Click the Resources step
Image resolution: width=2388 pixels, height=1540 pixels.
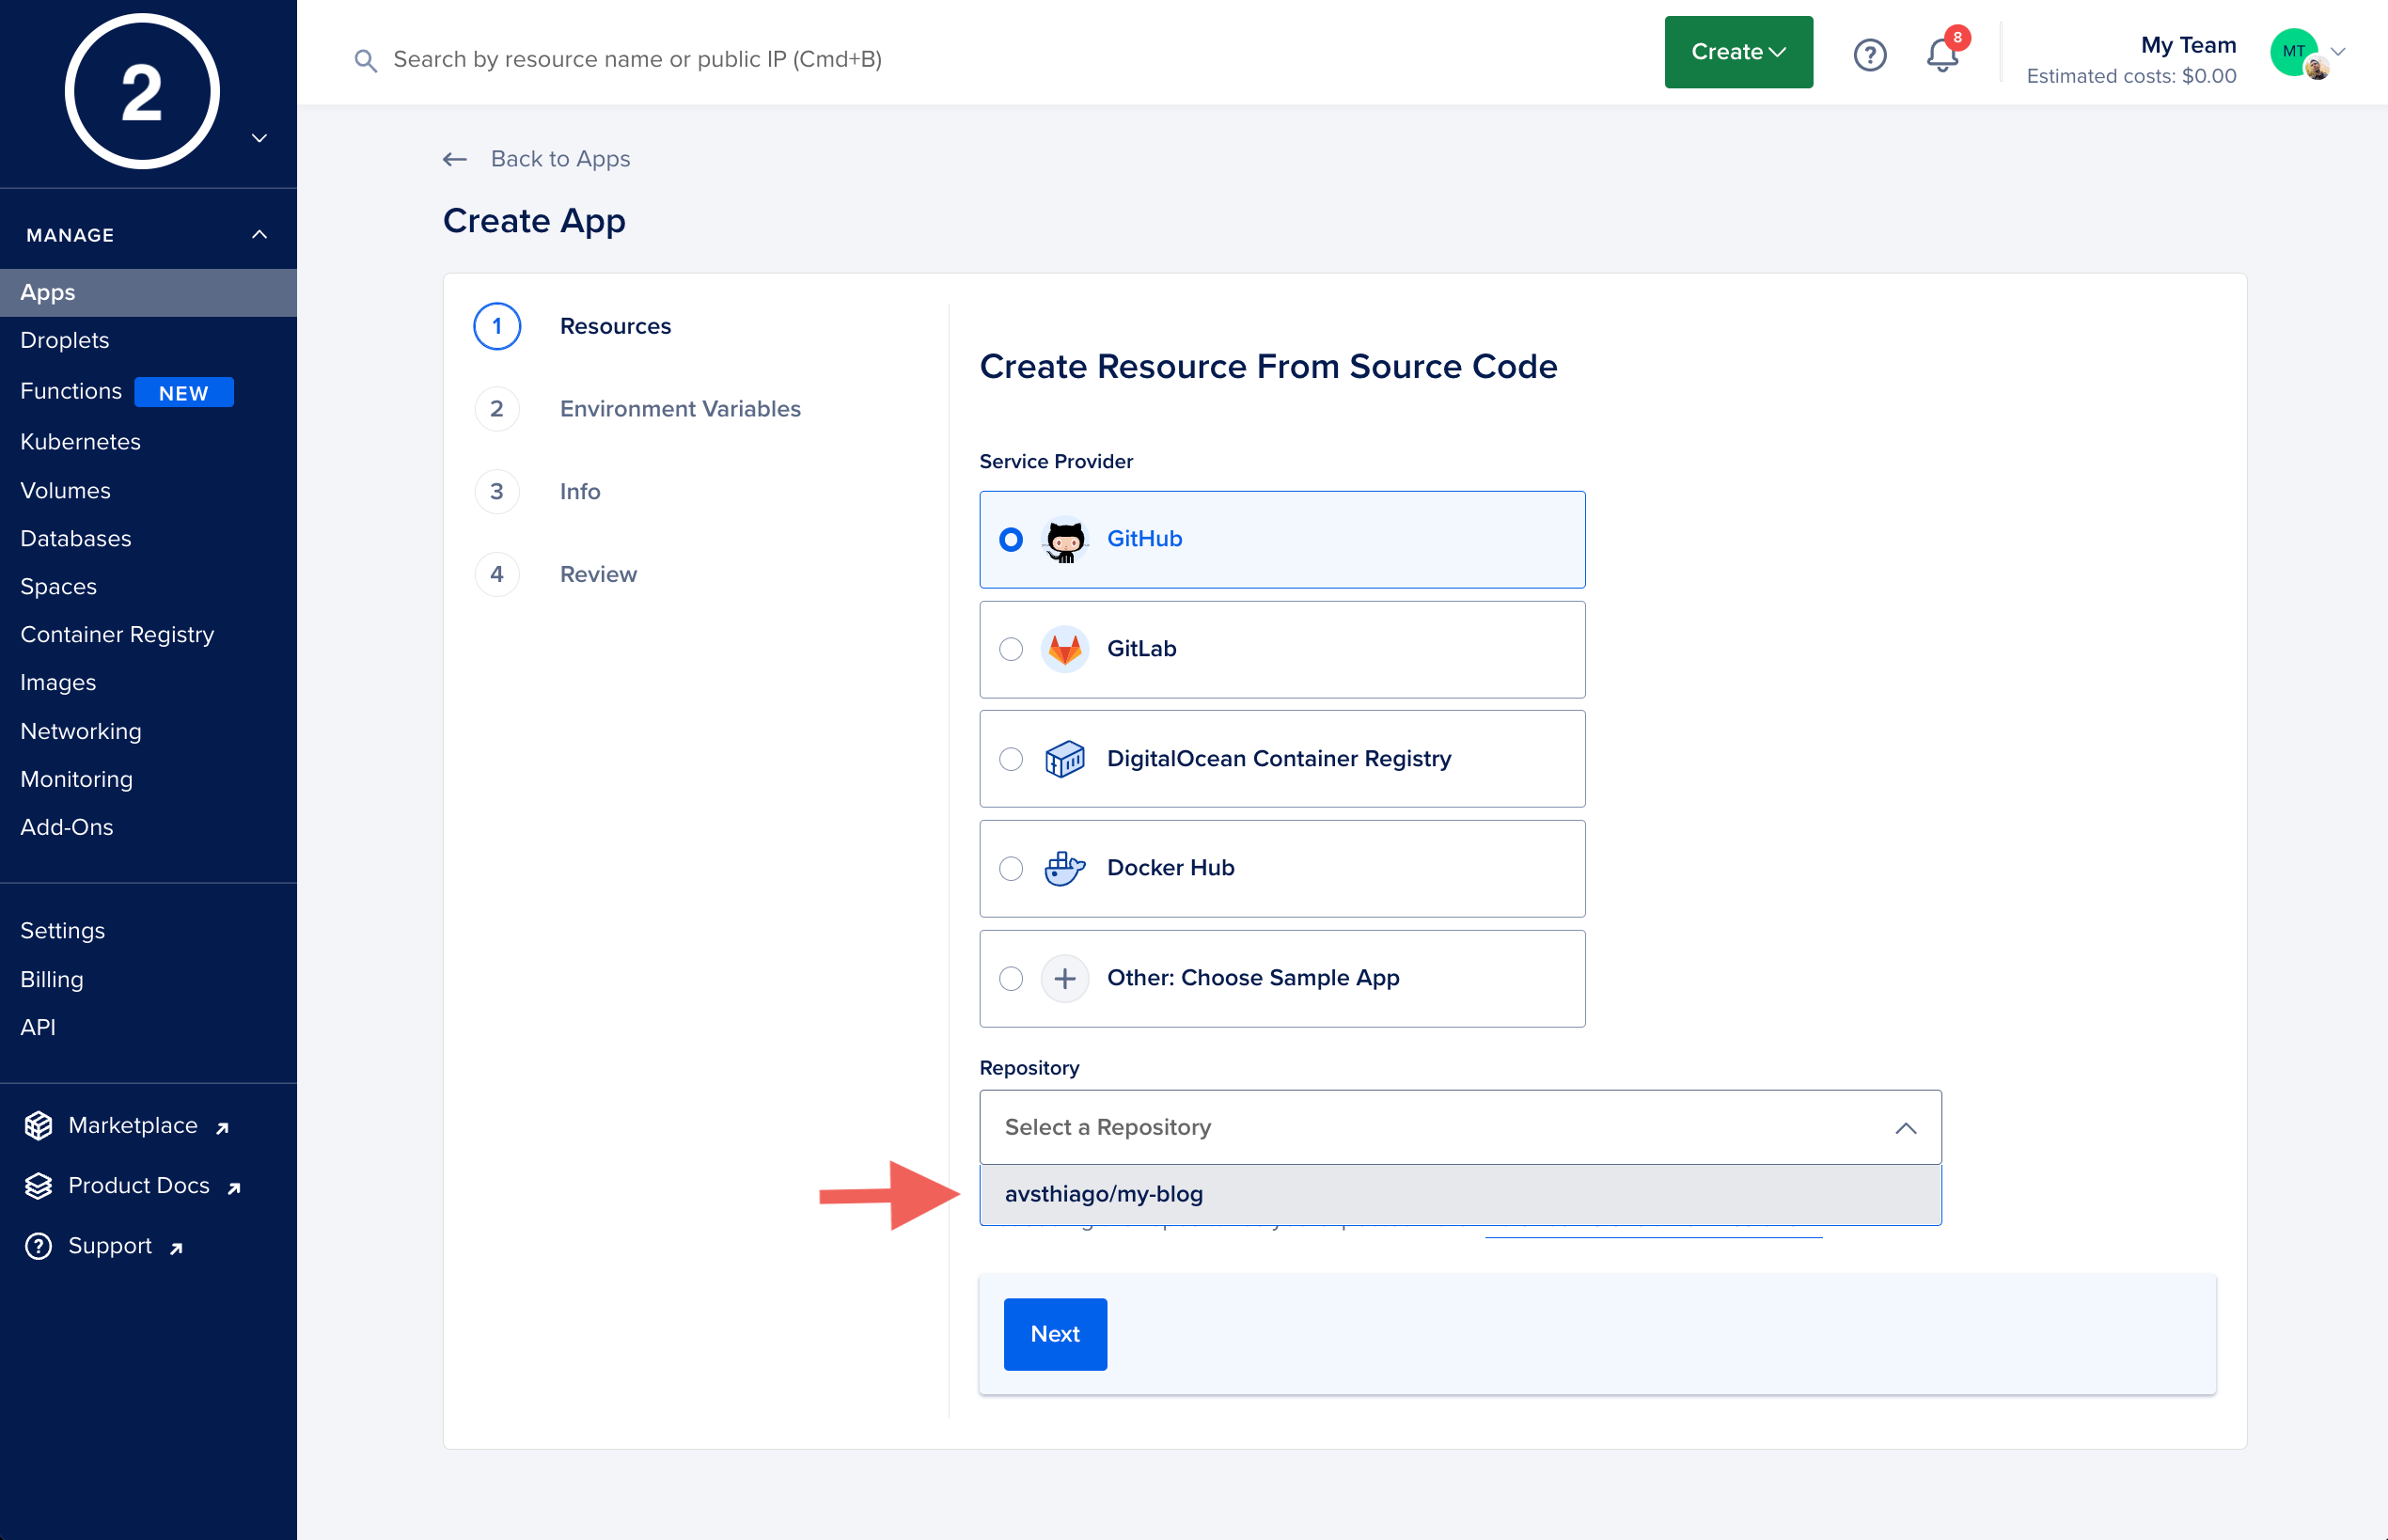pos(615,326)
